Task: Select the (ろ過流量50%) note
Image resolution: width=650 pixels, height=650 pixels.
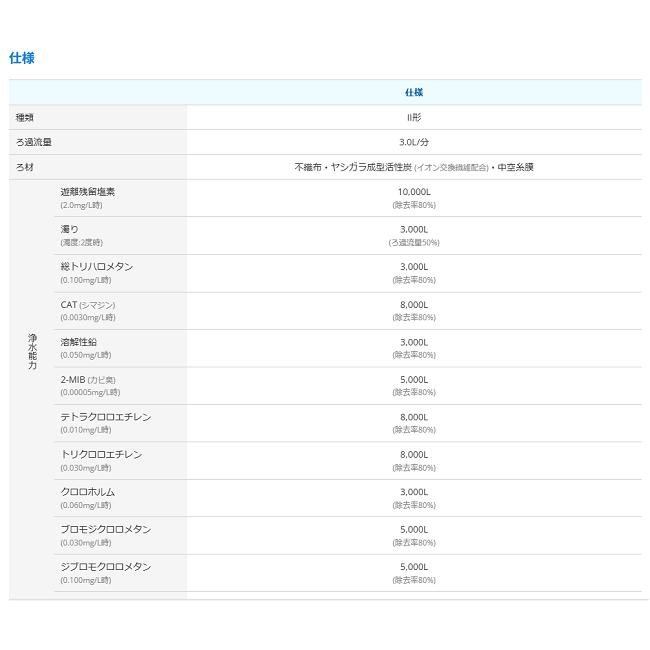Action: [x=414, y=243]
